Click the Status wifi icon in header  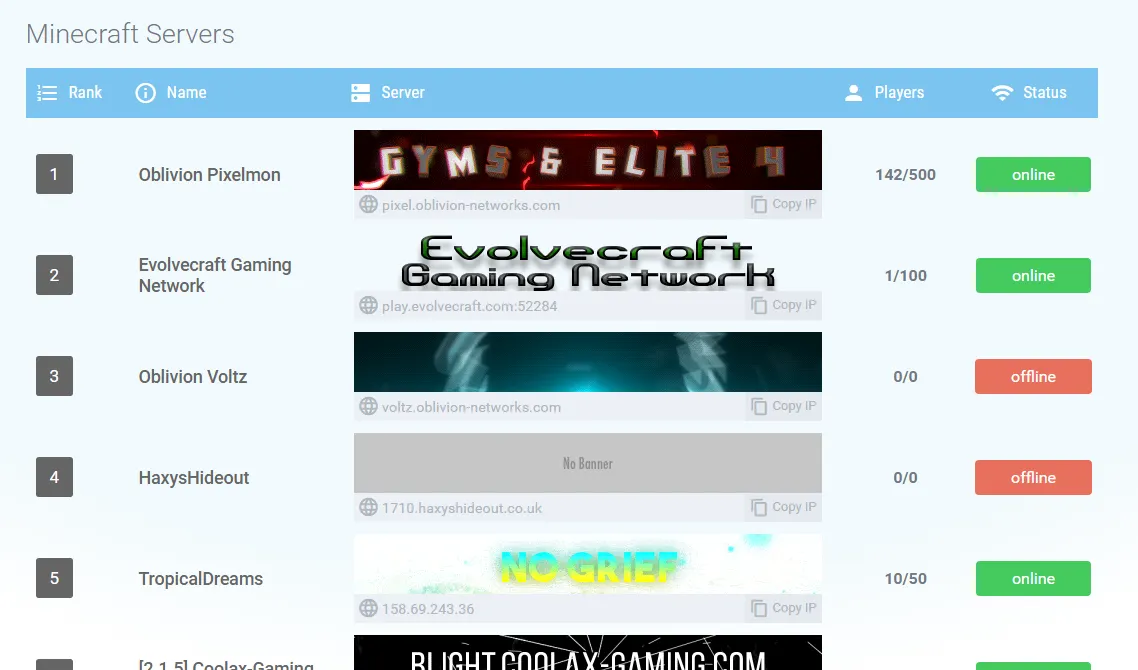click(x=1002, y=93)
